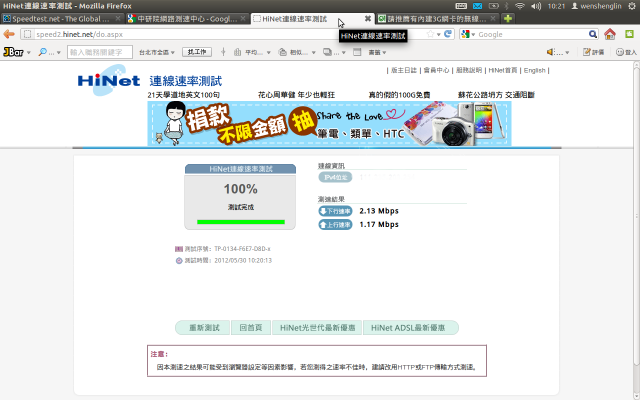Click the JBar calendar window icon
This screenshot has width=640, height=400.
[x=357, y=52]
